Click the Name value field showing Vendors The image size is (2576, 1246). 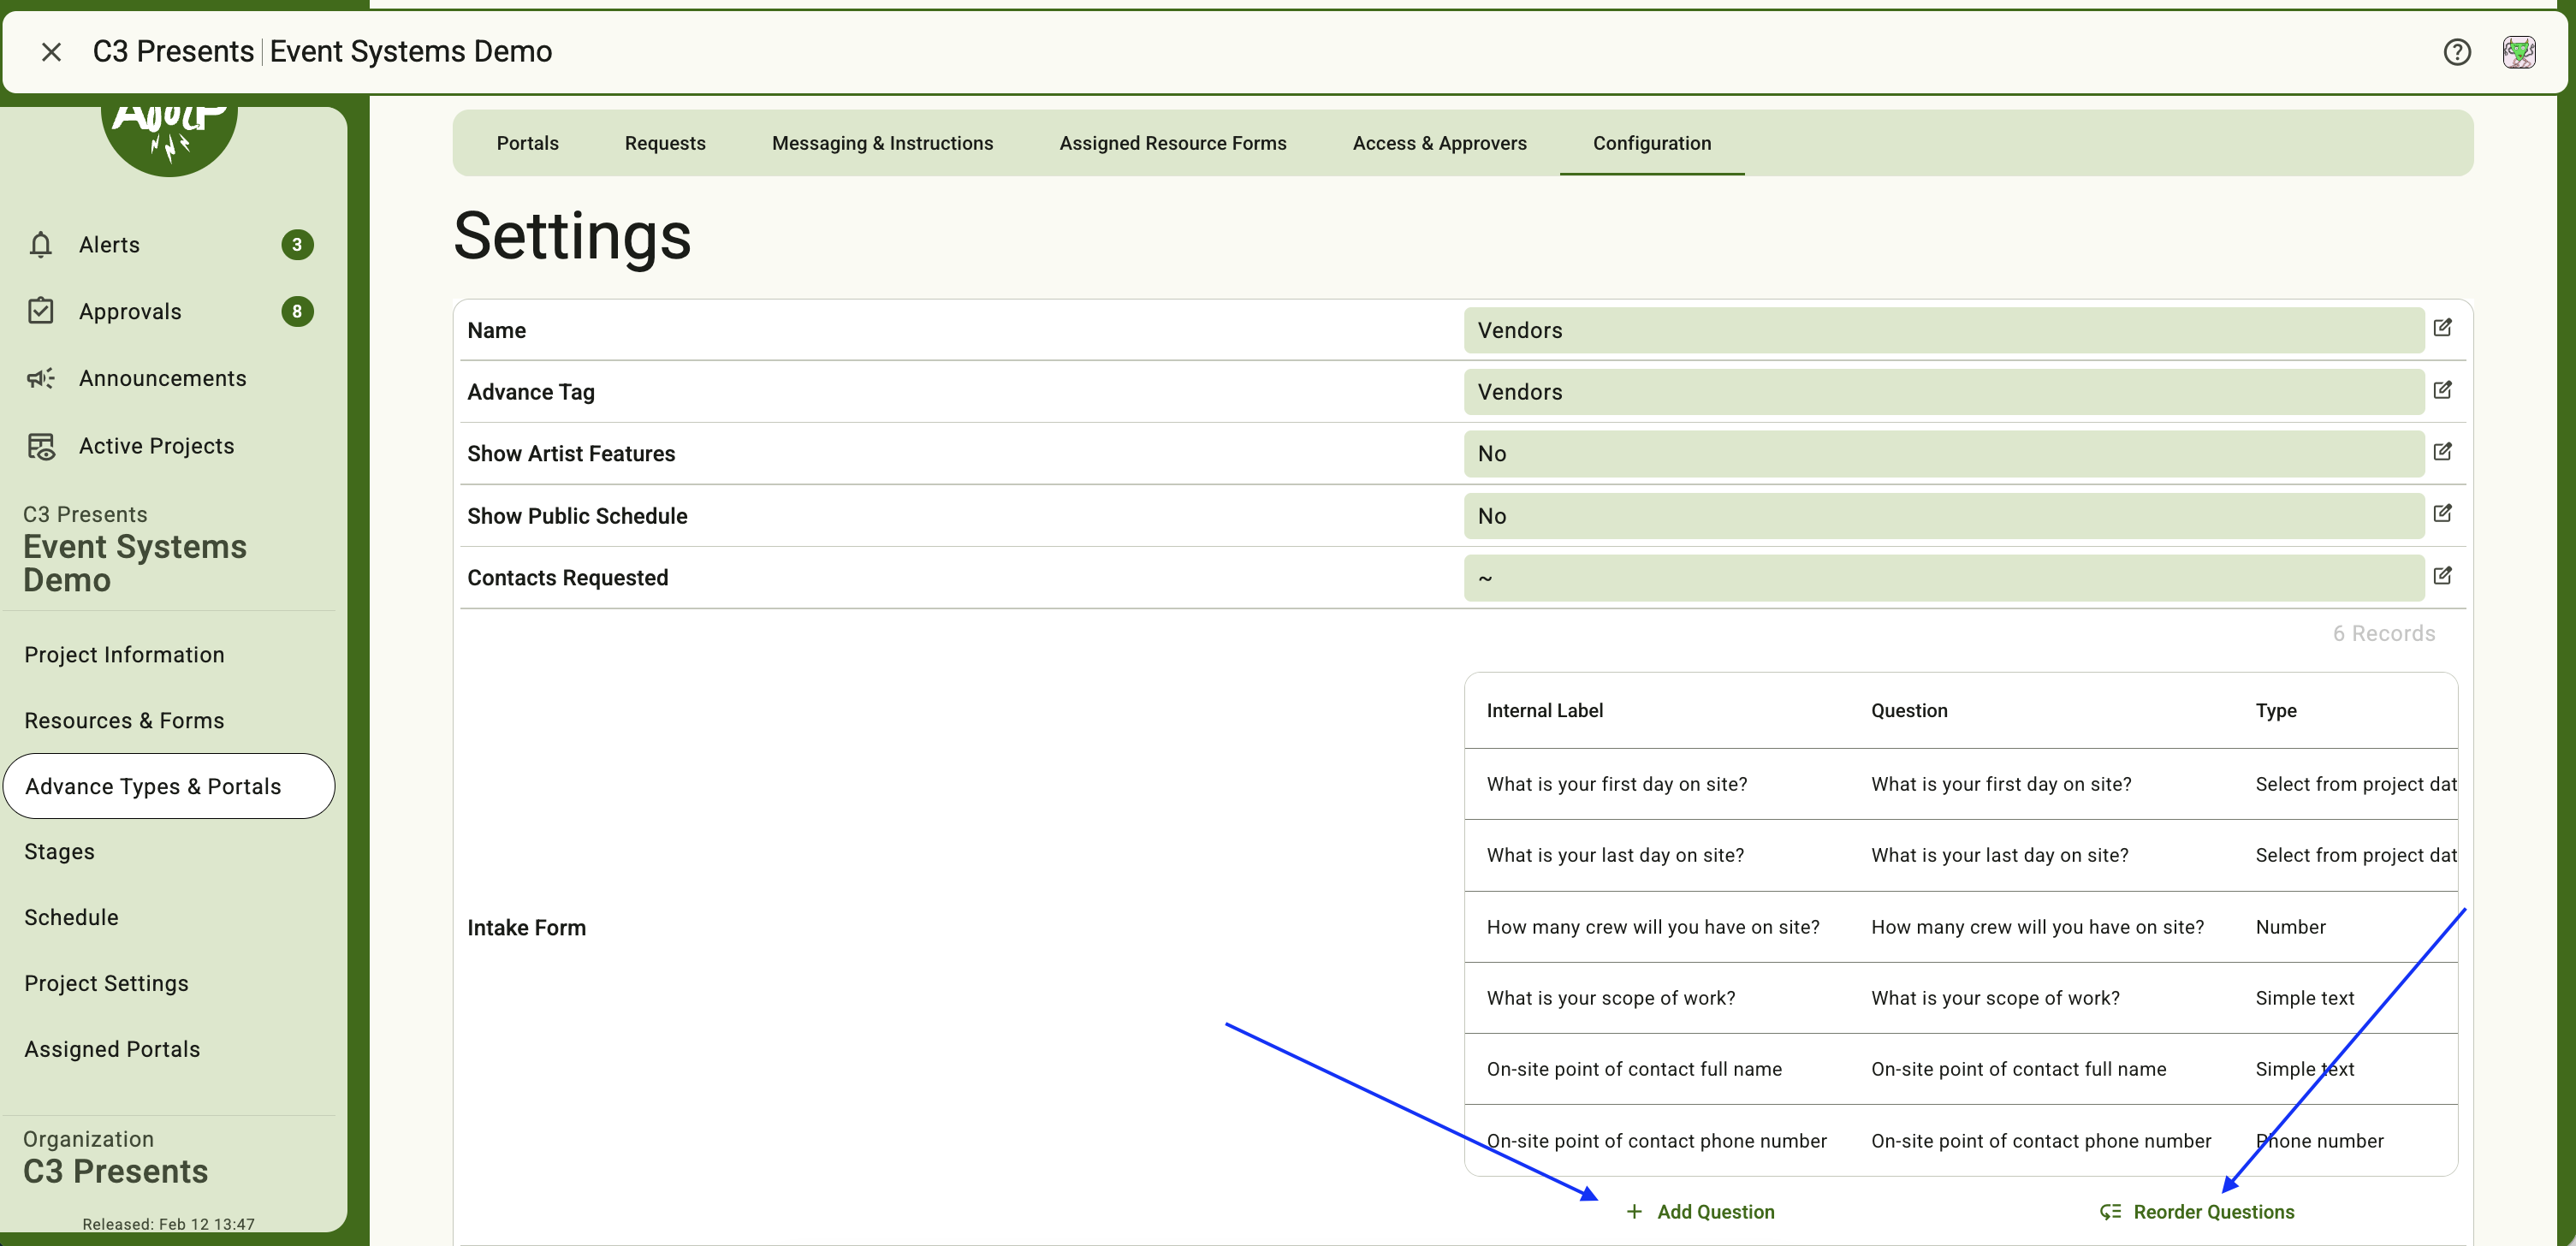coord(1943,330)
